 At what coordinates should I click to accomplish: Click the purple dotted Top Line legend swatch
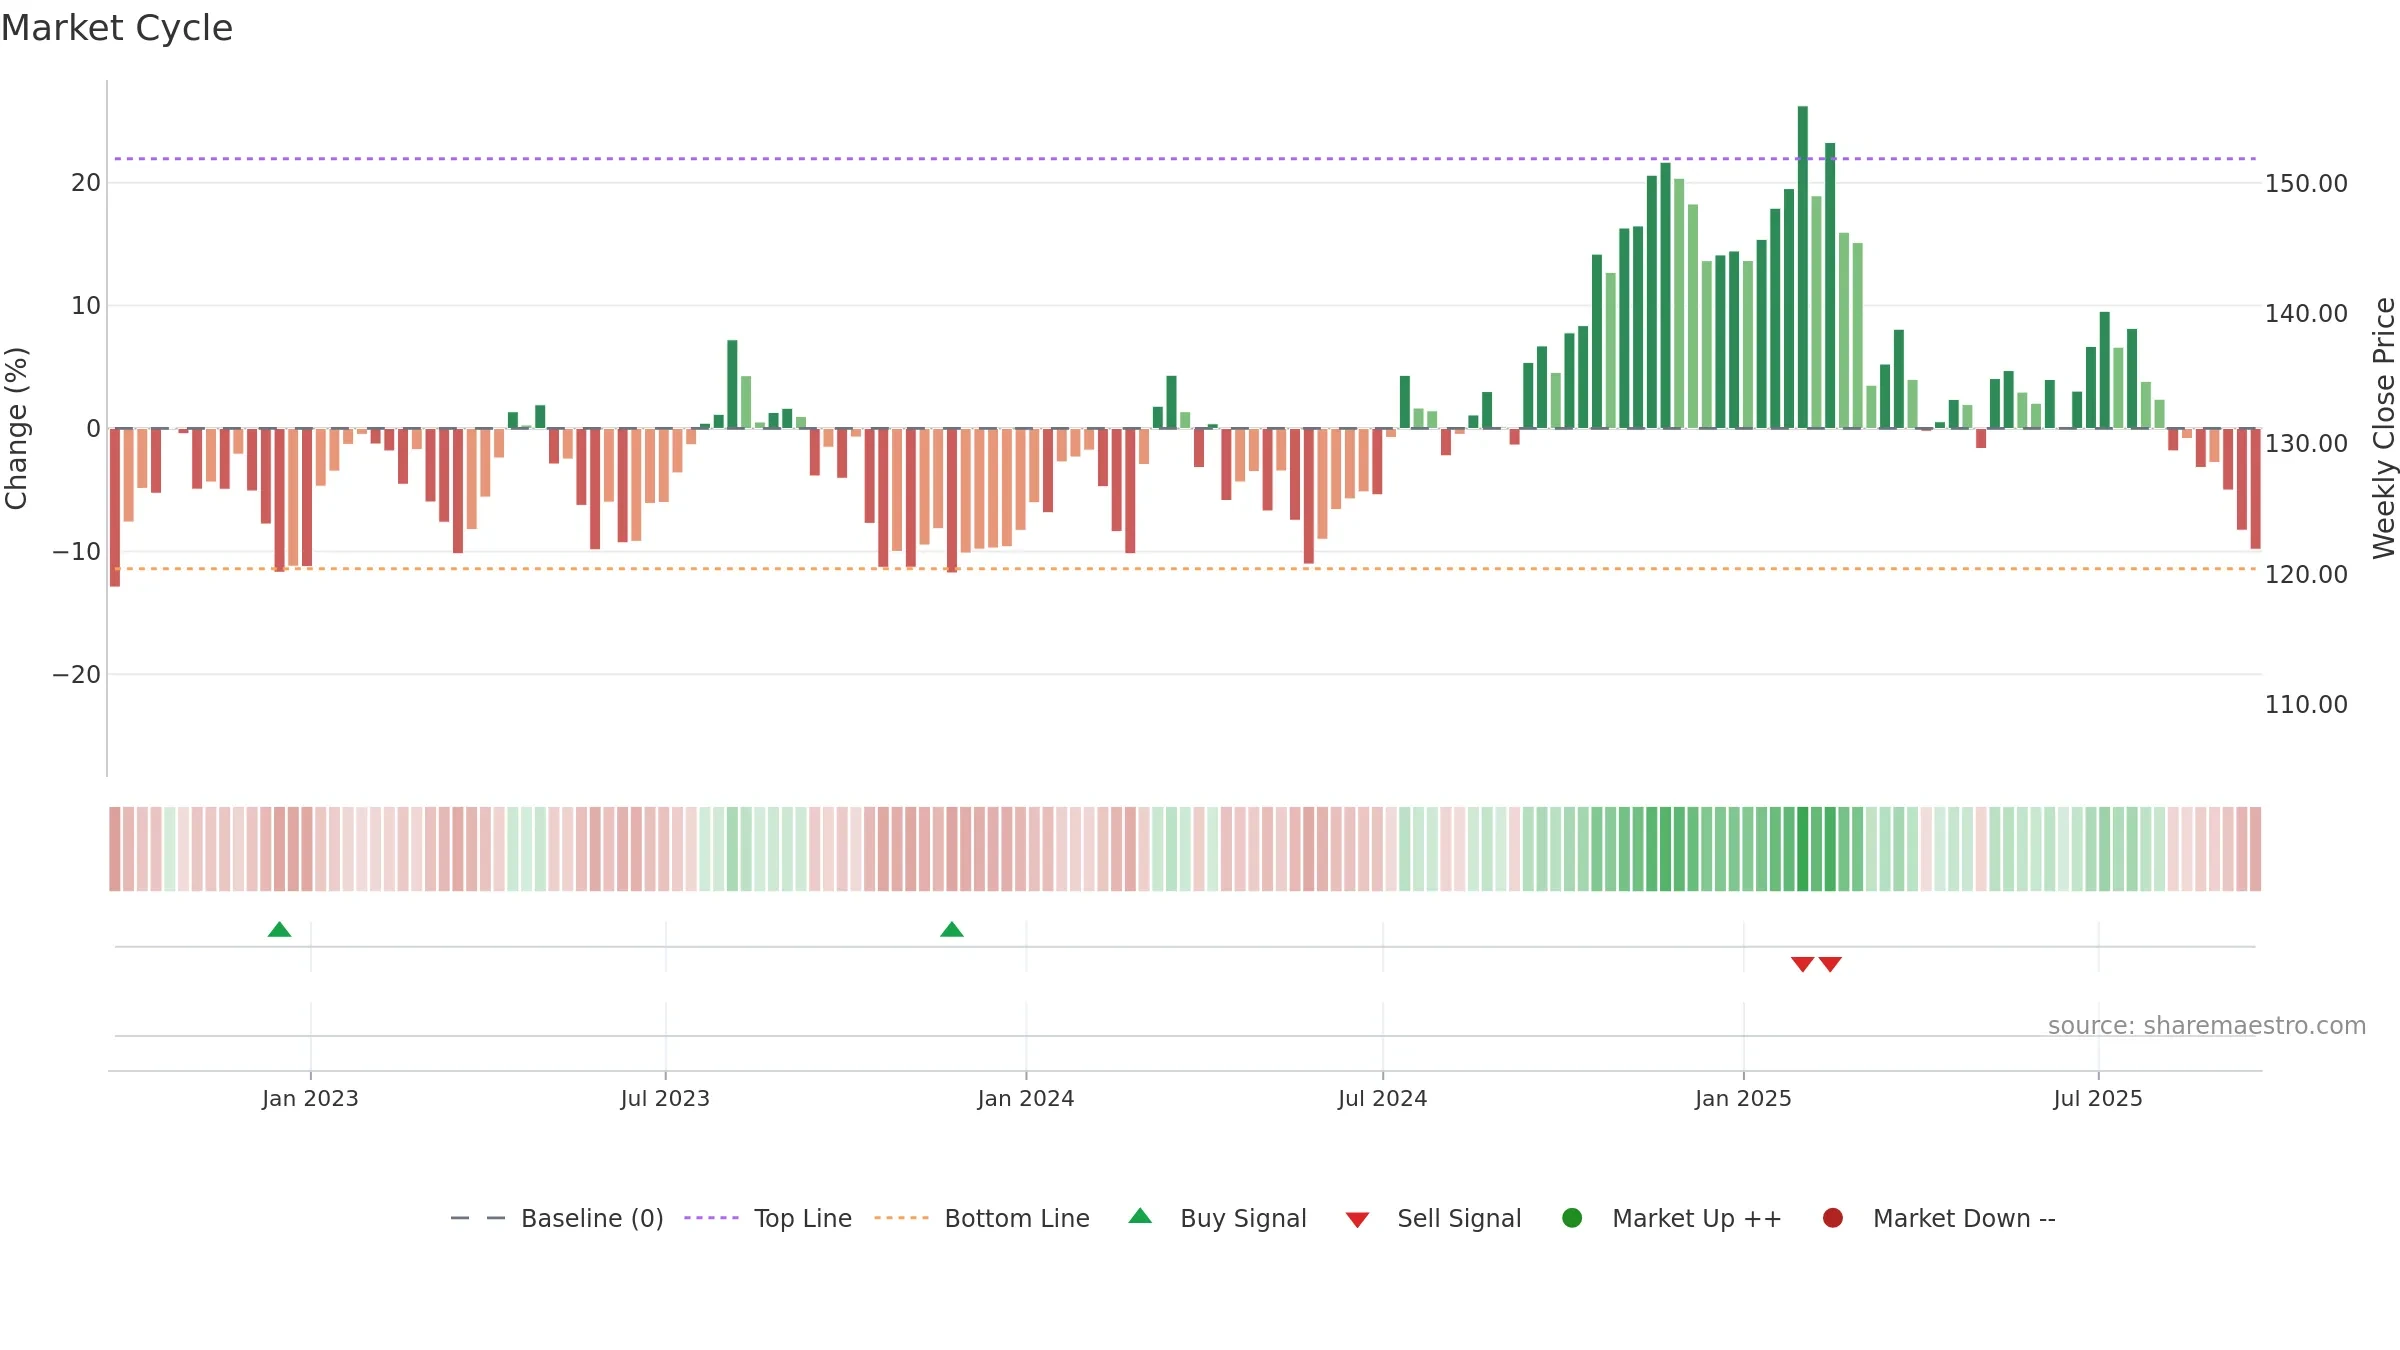pos(711,1218)
